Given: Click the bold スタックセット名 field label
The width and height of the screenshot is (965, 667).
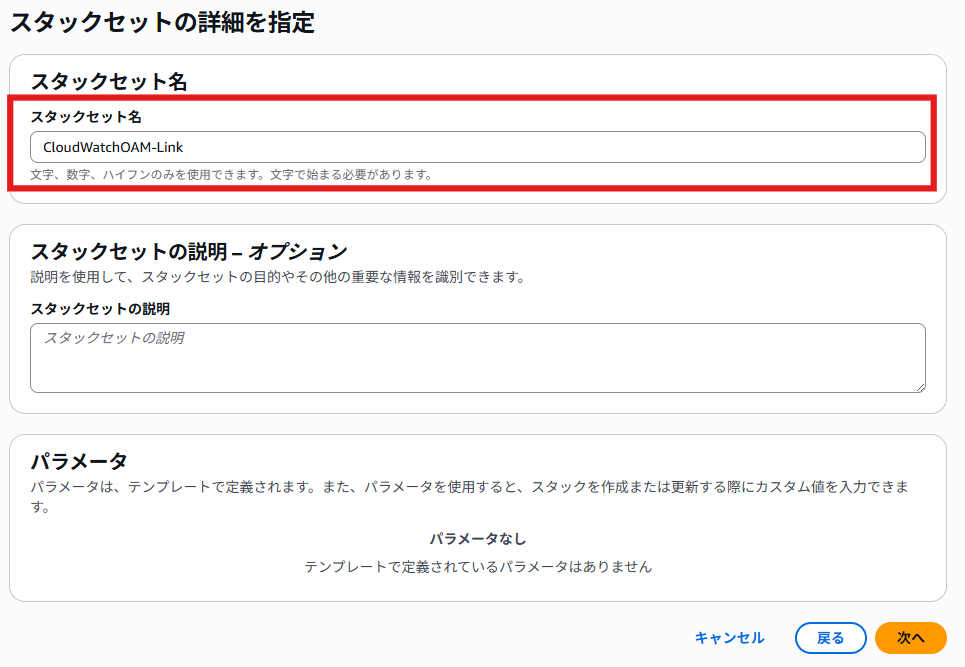Looking at the screenshot, I should 85,117.
